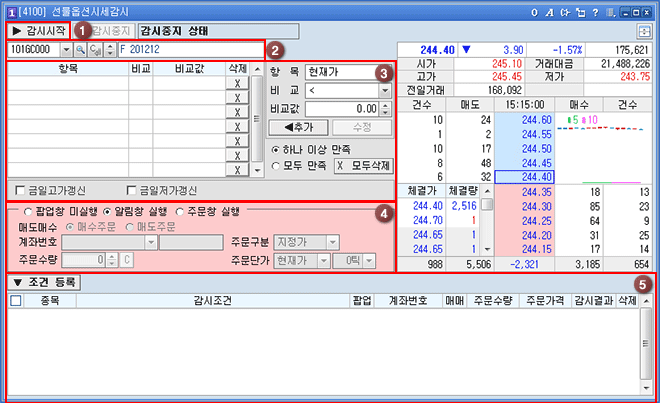Click the link-screen icon next to help icon
660x403 pixels.
pyautogui.click(x=581, y=11)
